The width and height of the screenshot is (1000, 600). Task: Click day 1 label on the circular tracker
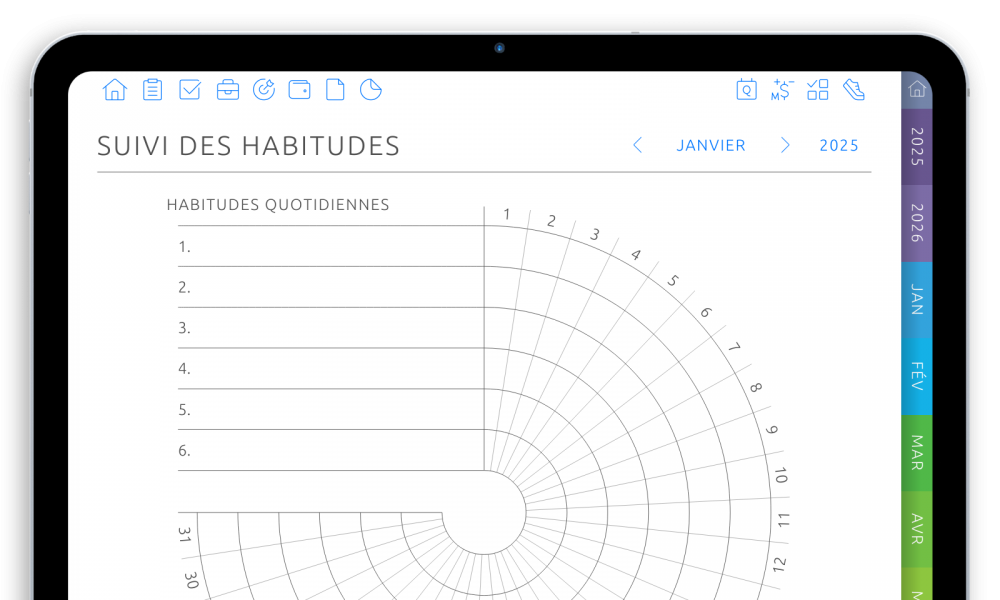tap(506, 214)
